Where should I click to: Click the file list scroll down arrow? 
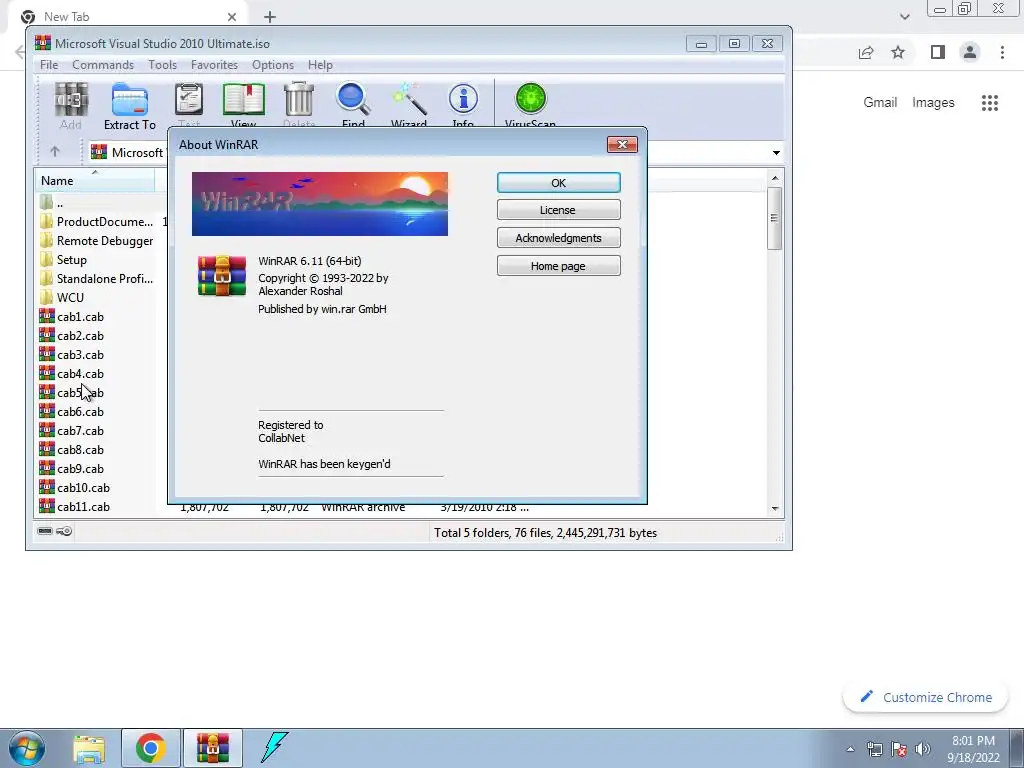click(x=775, y=509)
